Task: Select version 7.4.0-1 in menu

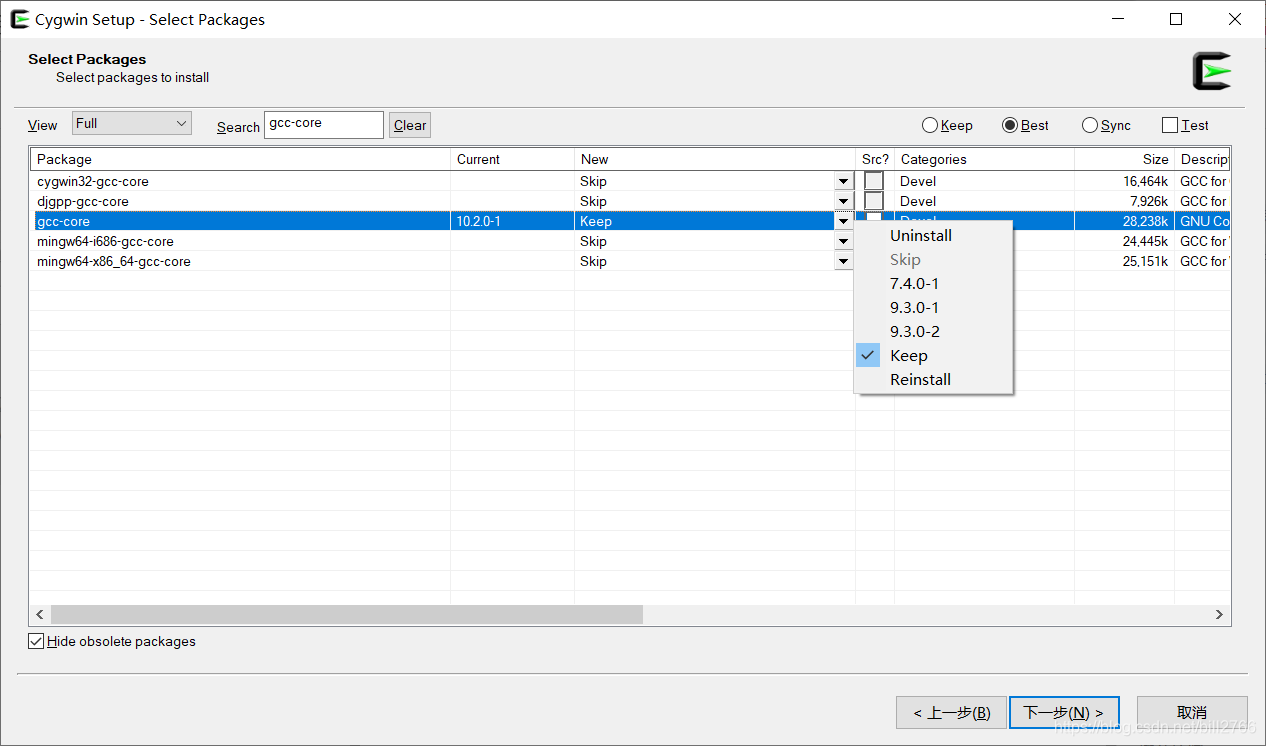Action: pos(933,284)
